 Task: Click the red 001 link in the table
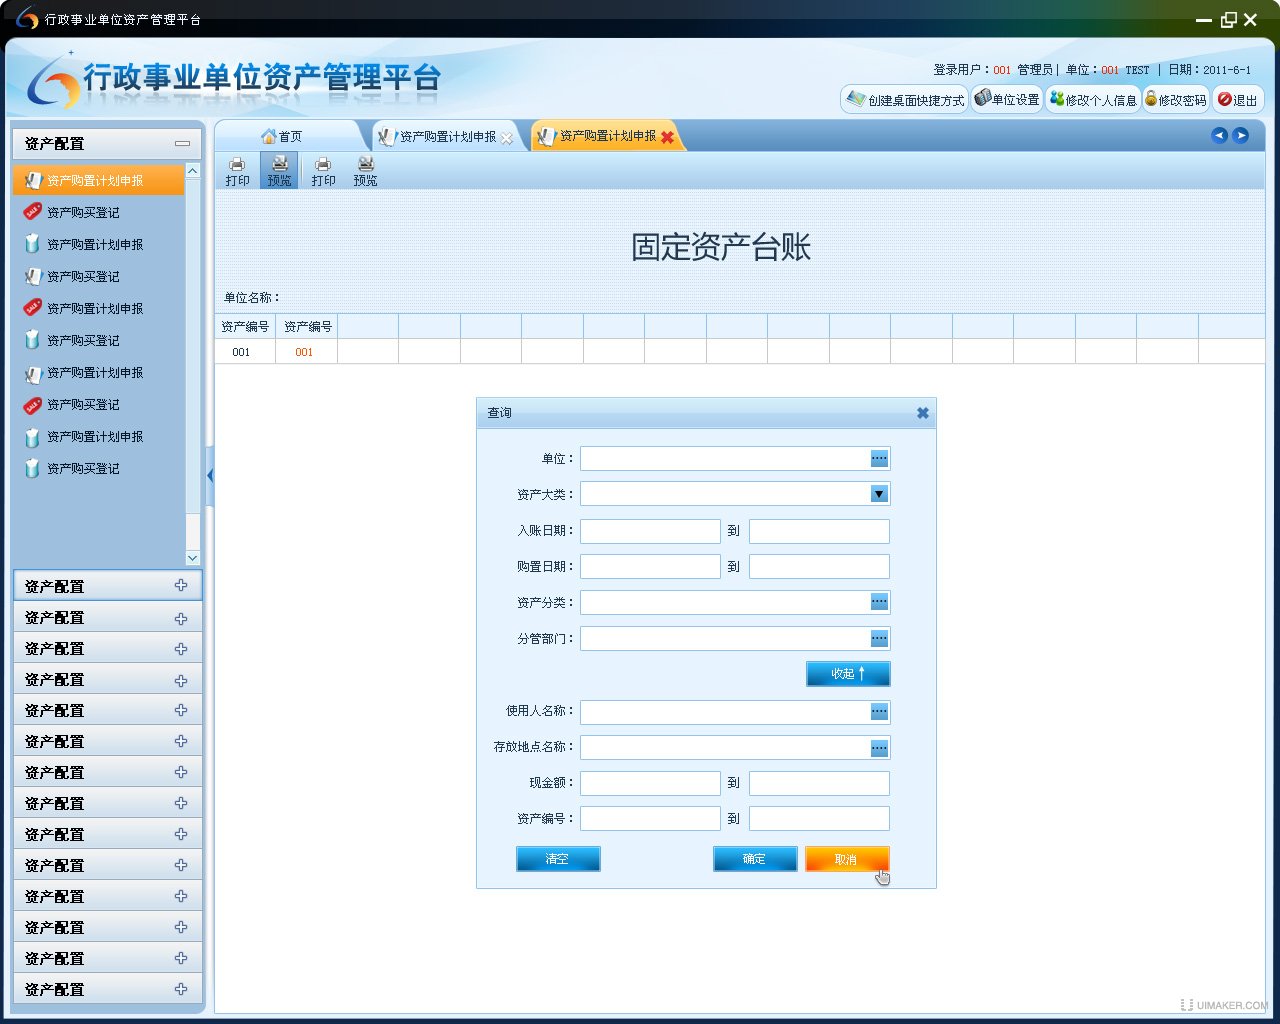point(304,352)
